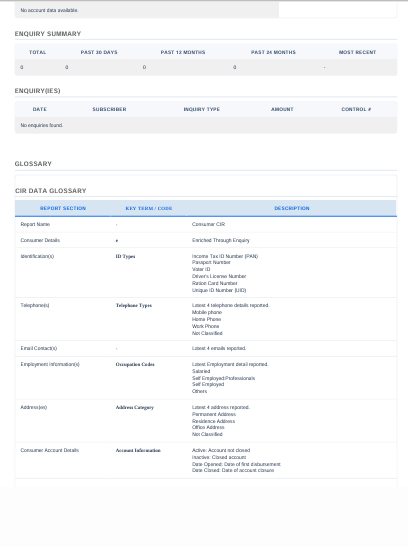Click the KEY TERM / CODE header
This screenshot has width=408, height=547.
149,208
